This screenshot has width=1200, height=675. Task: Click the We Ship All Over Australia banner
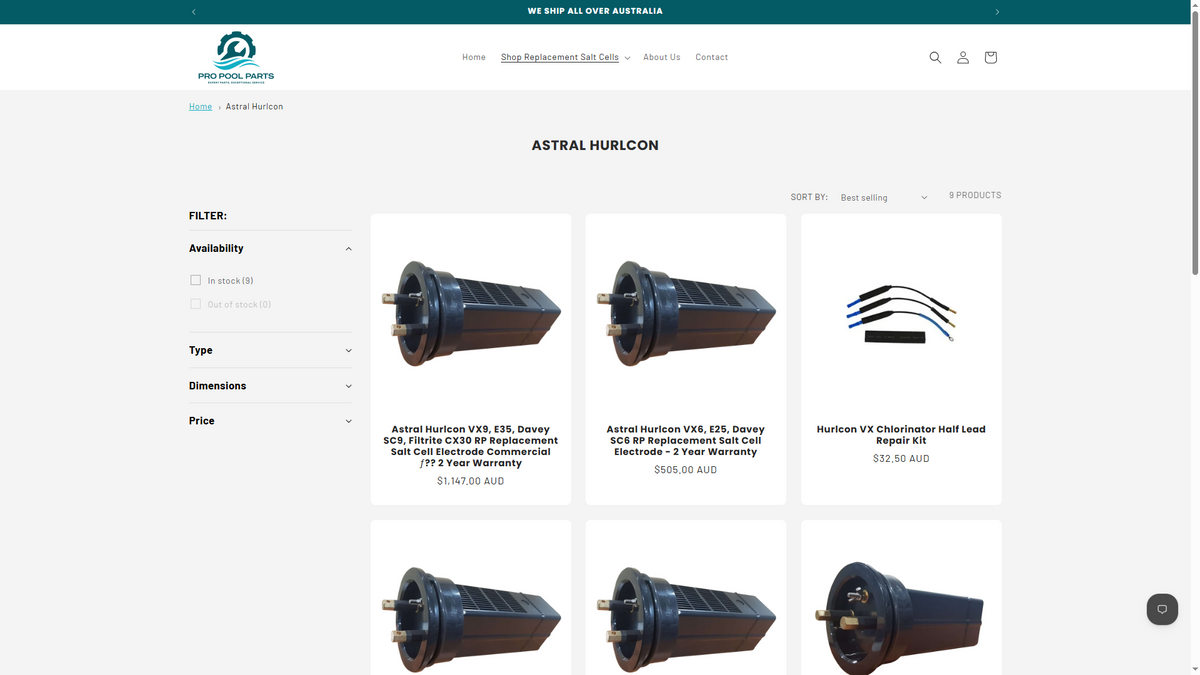click(595, 11)
